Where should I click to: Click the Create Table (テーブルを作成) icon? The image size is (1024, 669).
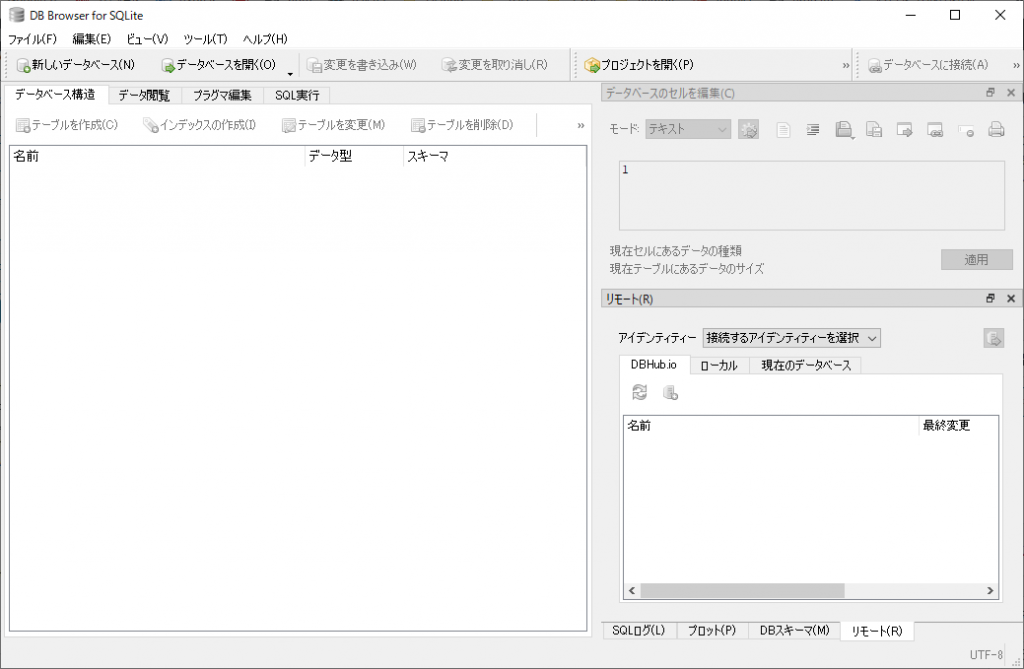(x=23, y=125)
